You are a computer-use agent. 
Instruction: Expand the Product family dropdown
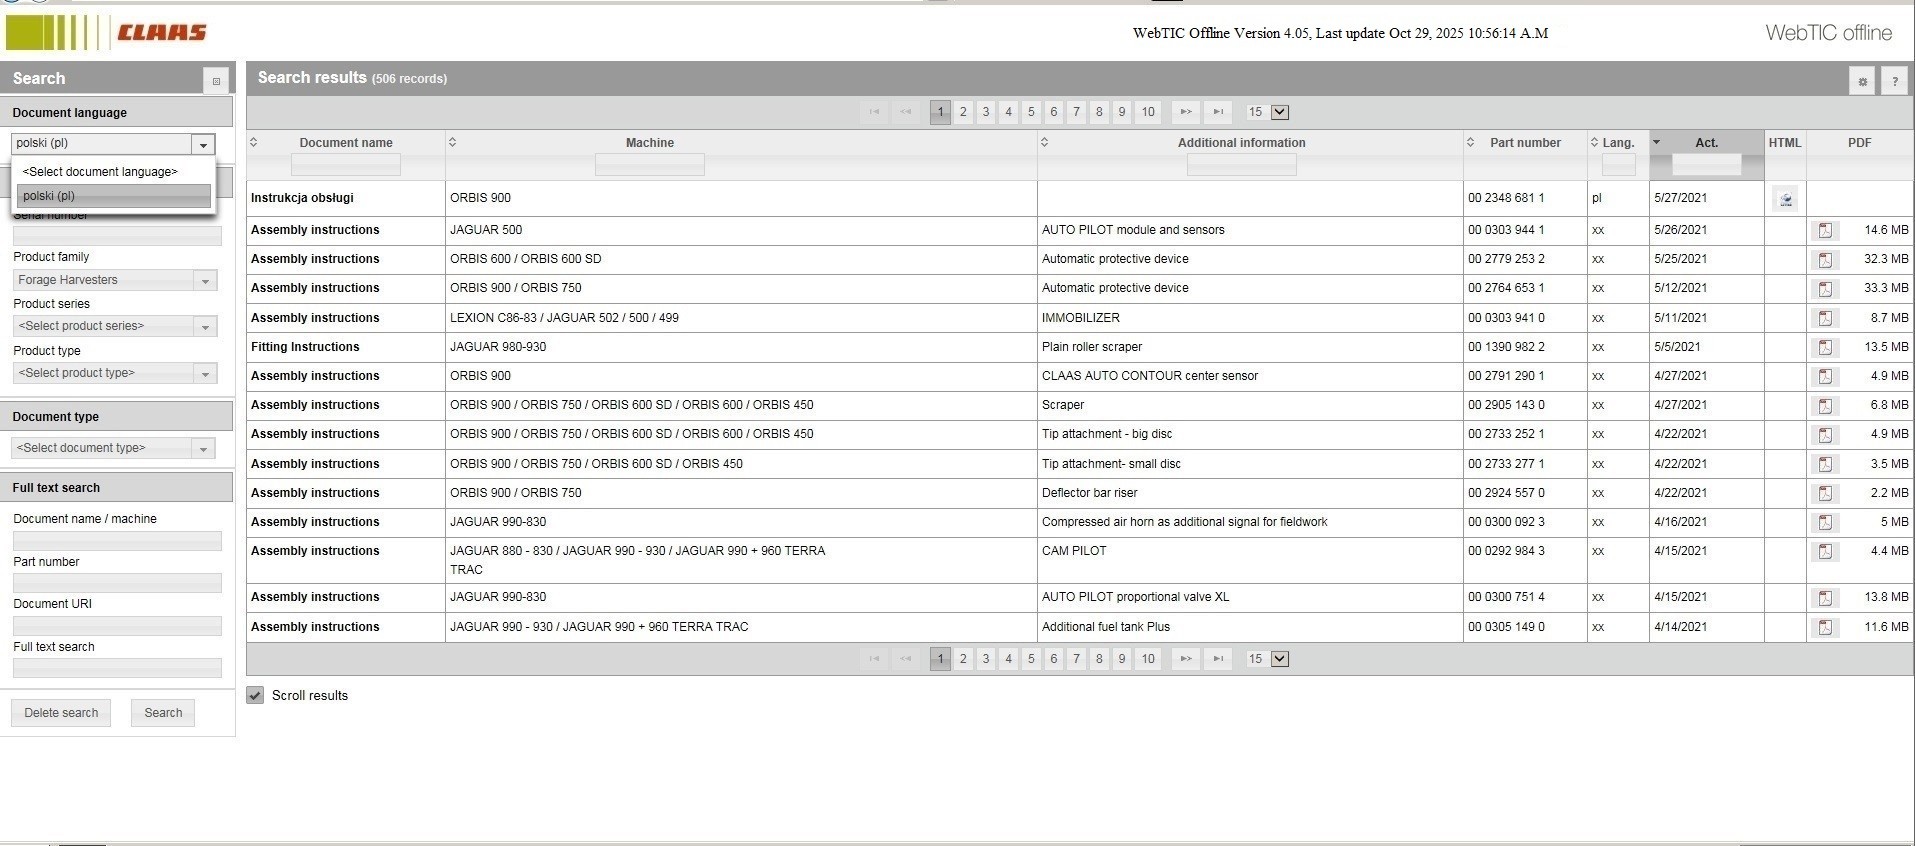pyautogui.click(x=205, y=281)
